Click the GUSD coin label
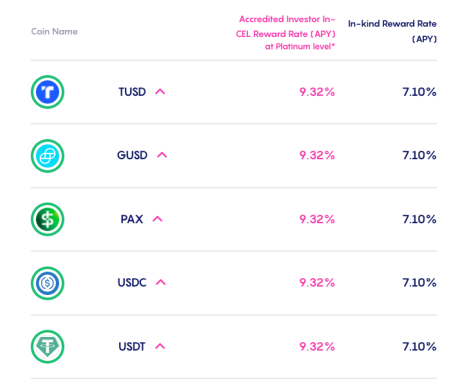474x385 pixels. pyautogui.click(x=132, y=155)
